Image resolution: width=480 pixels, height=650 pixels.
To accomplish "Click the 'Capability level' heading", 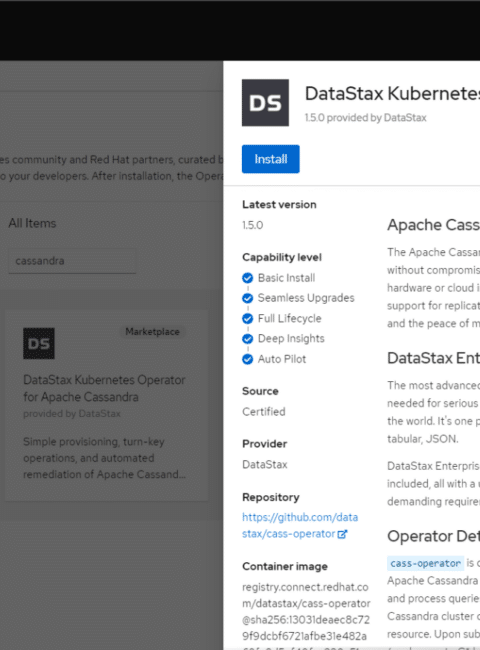I will click(x=282, y=257).
